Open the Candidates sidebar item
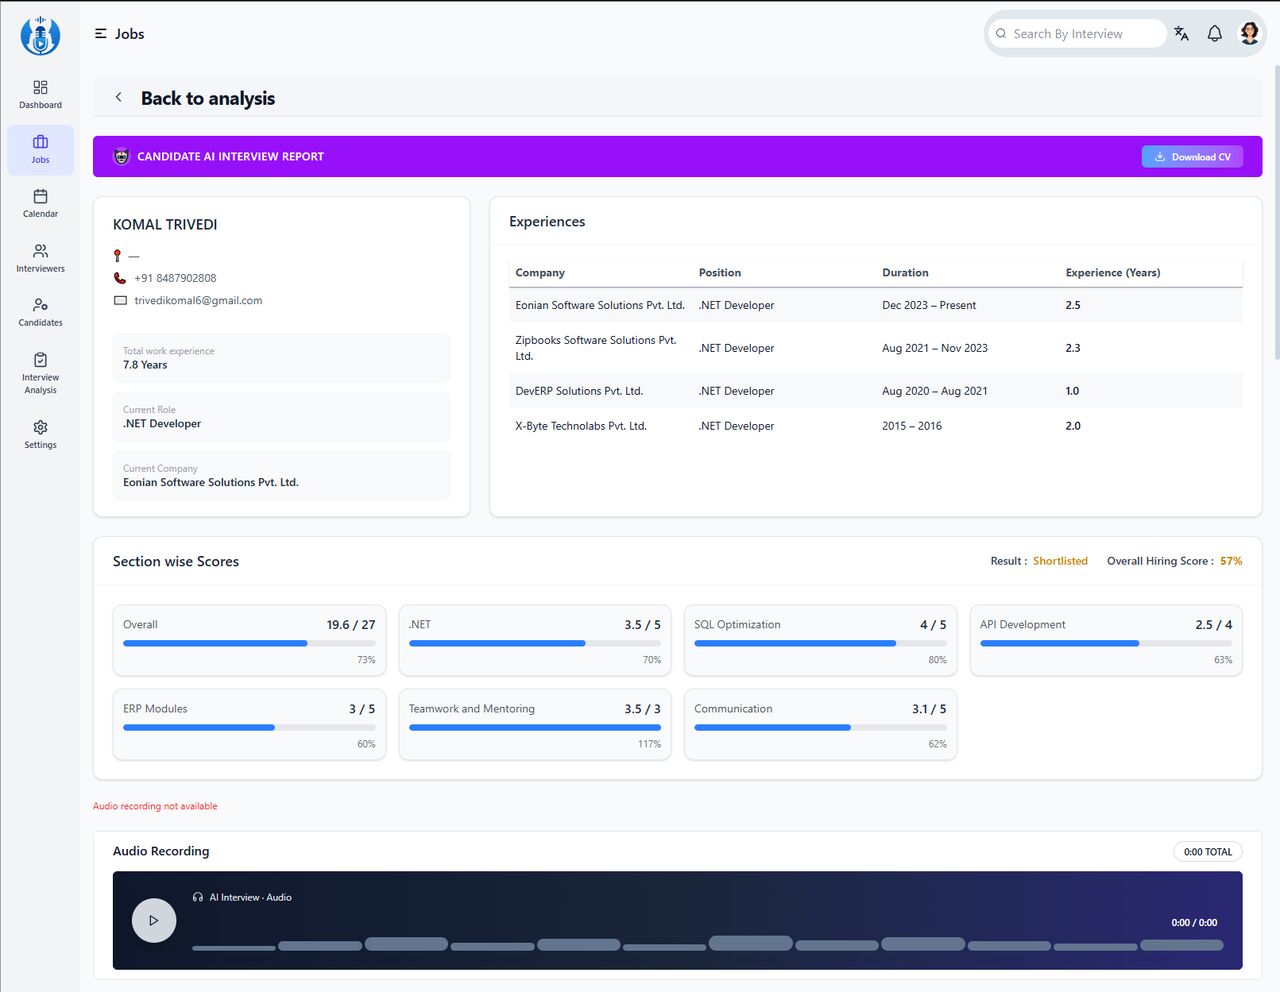The width and height of the screenshot is (1280, 992). pyautogui.click(x=40, y=312)
